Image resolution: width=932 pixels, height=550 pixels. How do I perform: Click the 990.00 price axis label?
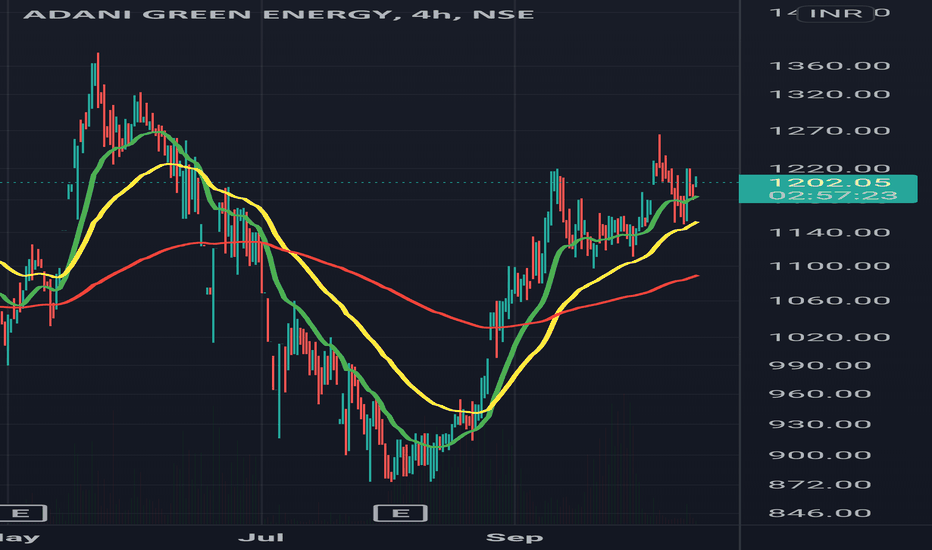pyautogui.click(x=820, y=365)
